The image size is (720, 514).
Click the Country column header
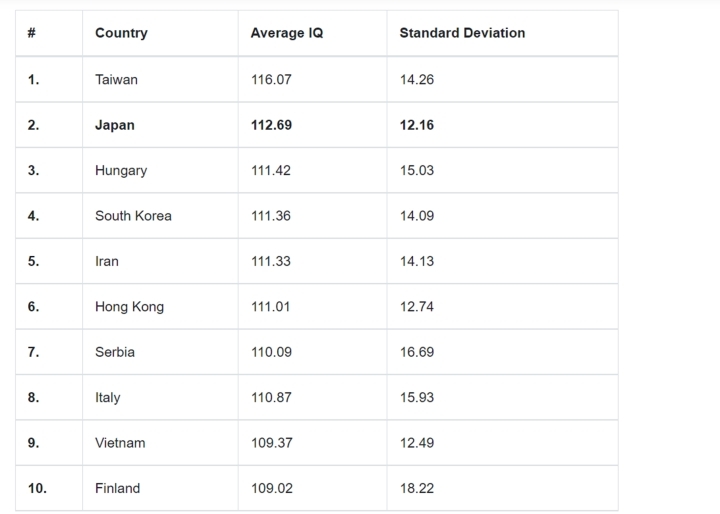121,33
